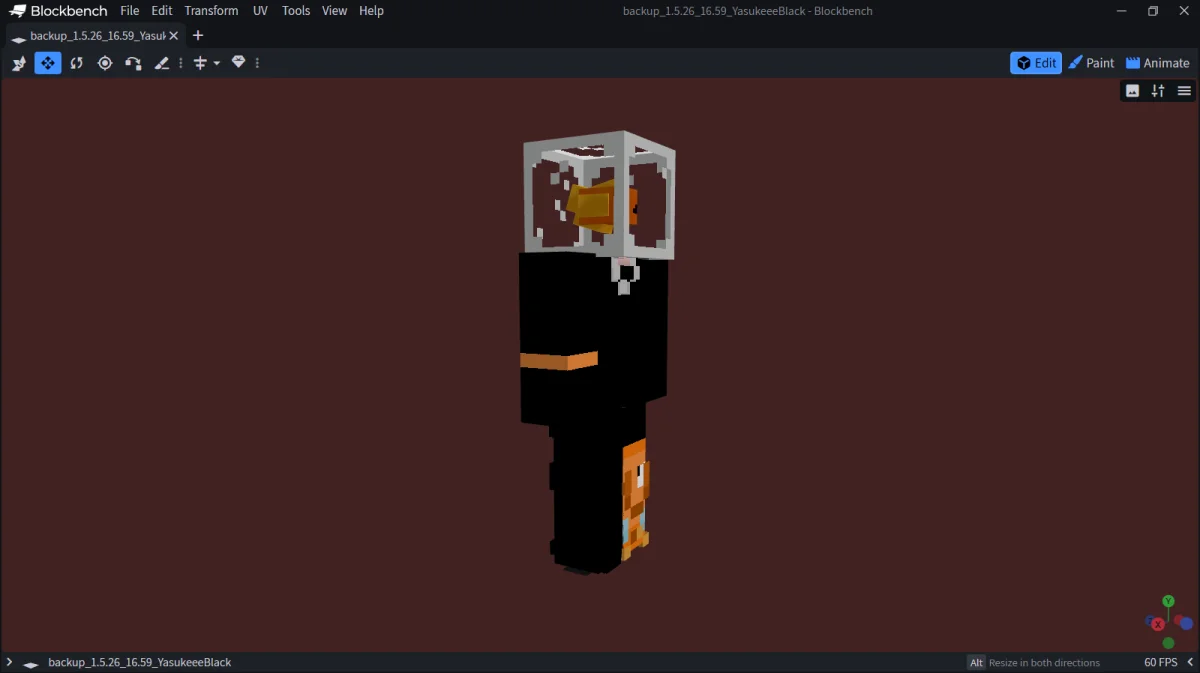The height and width of the screenshot is (673, 1200).
Task: Open the Help menu
Action: pyautogui.click(x=371, y=11)
